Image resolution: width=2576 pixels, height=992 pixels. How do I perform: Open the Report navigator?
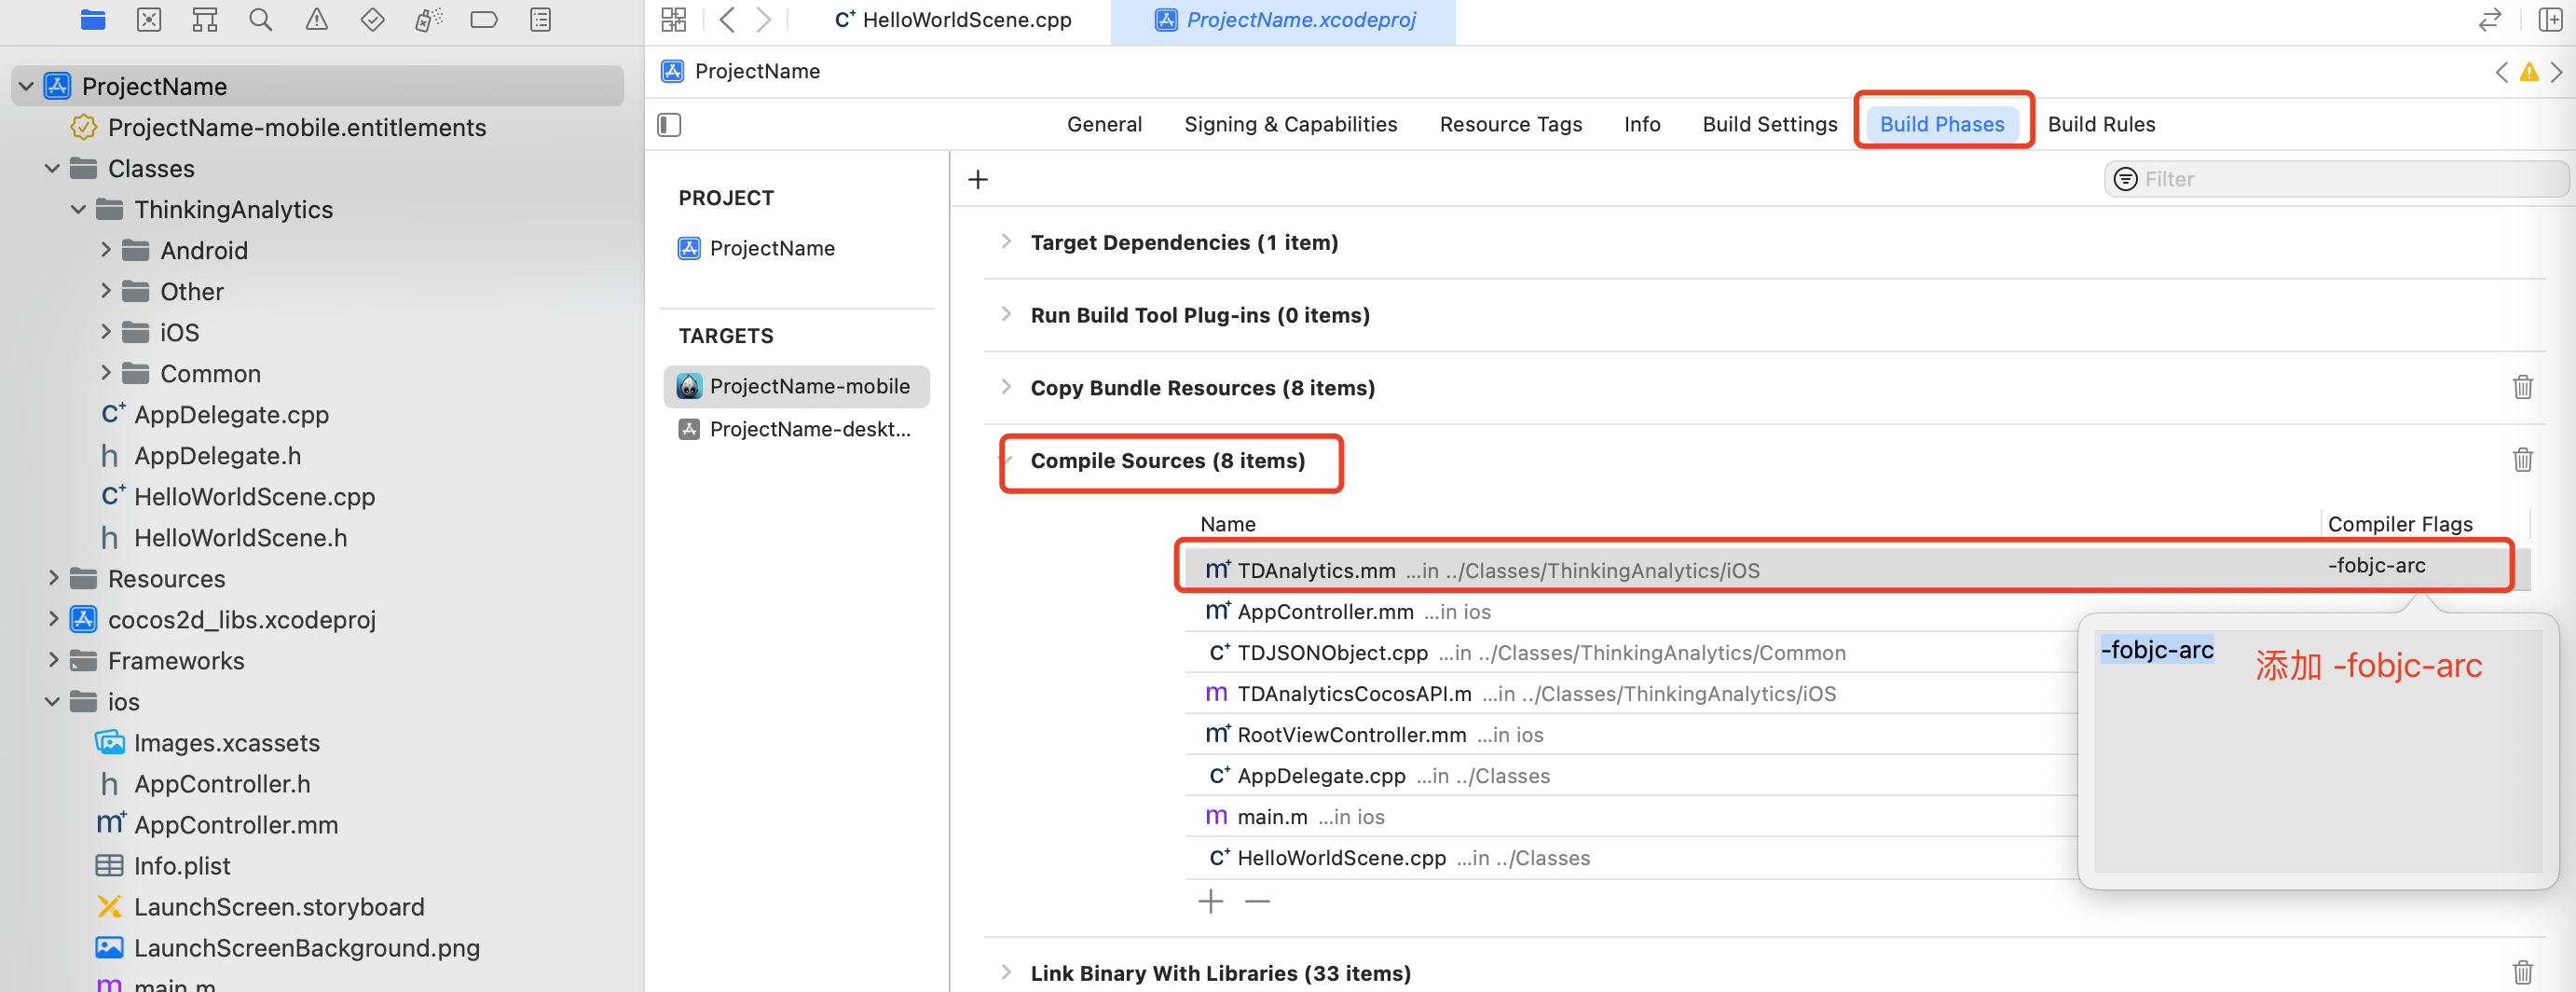coord(540,19)
